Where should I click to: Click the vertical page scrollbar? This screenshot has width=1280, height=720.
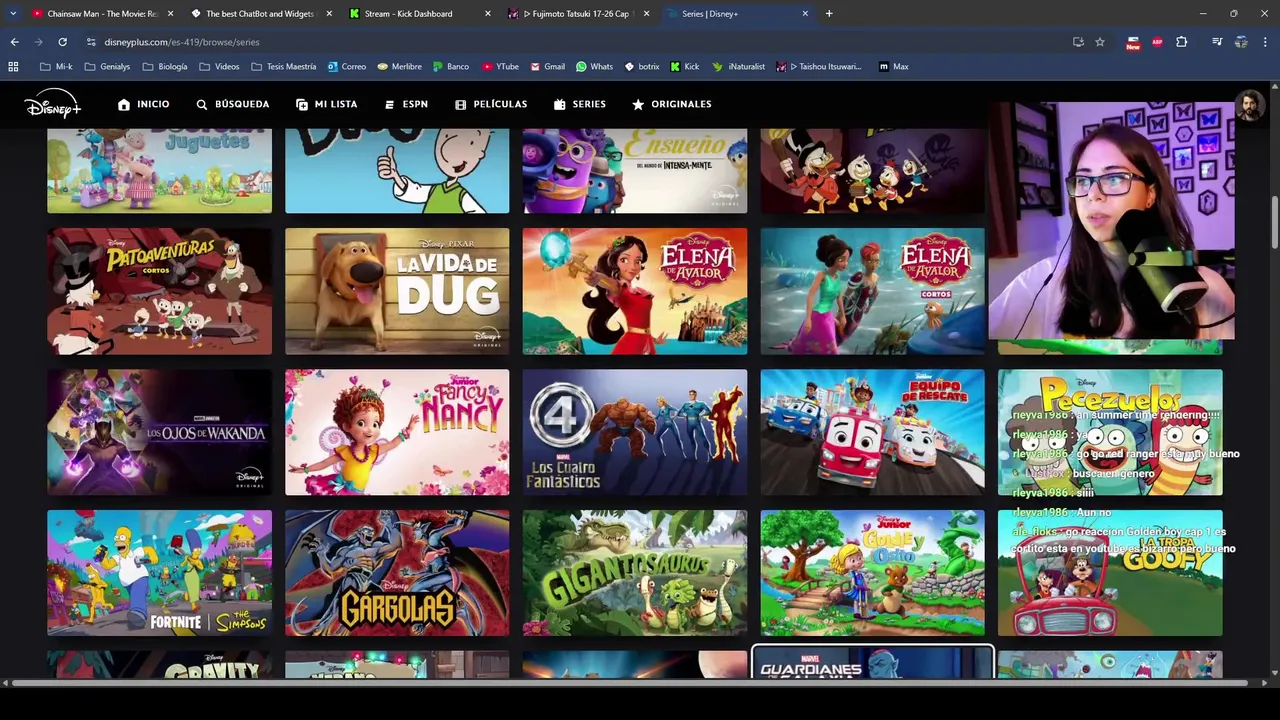tap(1274, 223)
